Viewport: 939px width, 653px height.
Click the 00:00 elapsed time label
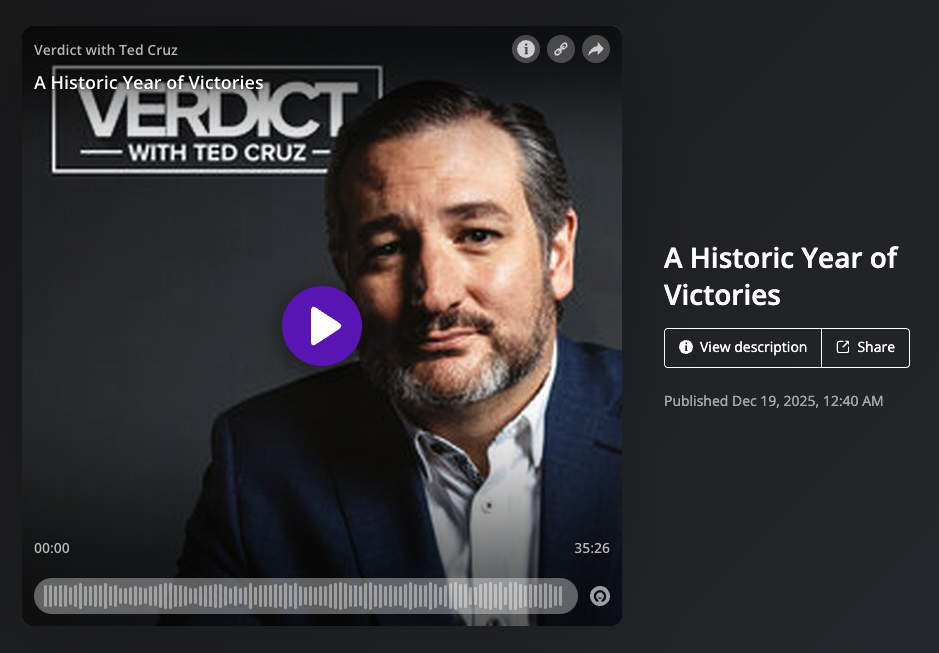(52, 548)
